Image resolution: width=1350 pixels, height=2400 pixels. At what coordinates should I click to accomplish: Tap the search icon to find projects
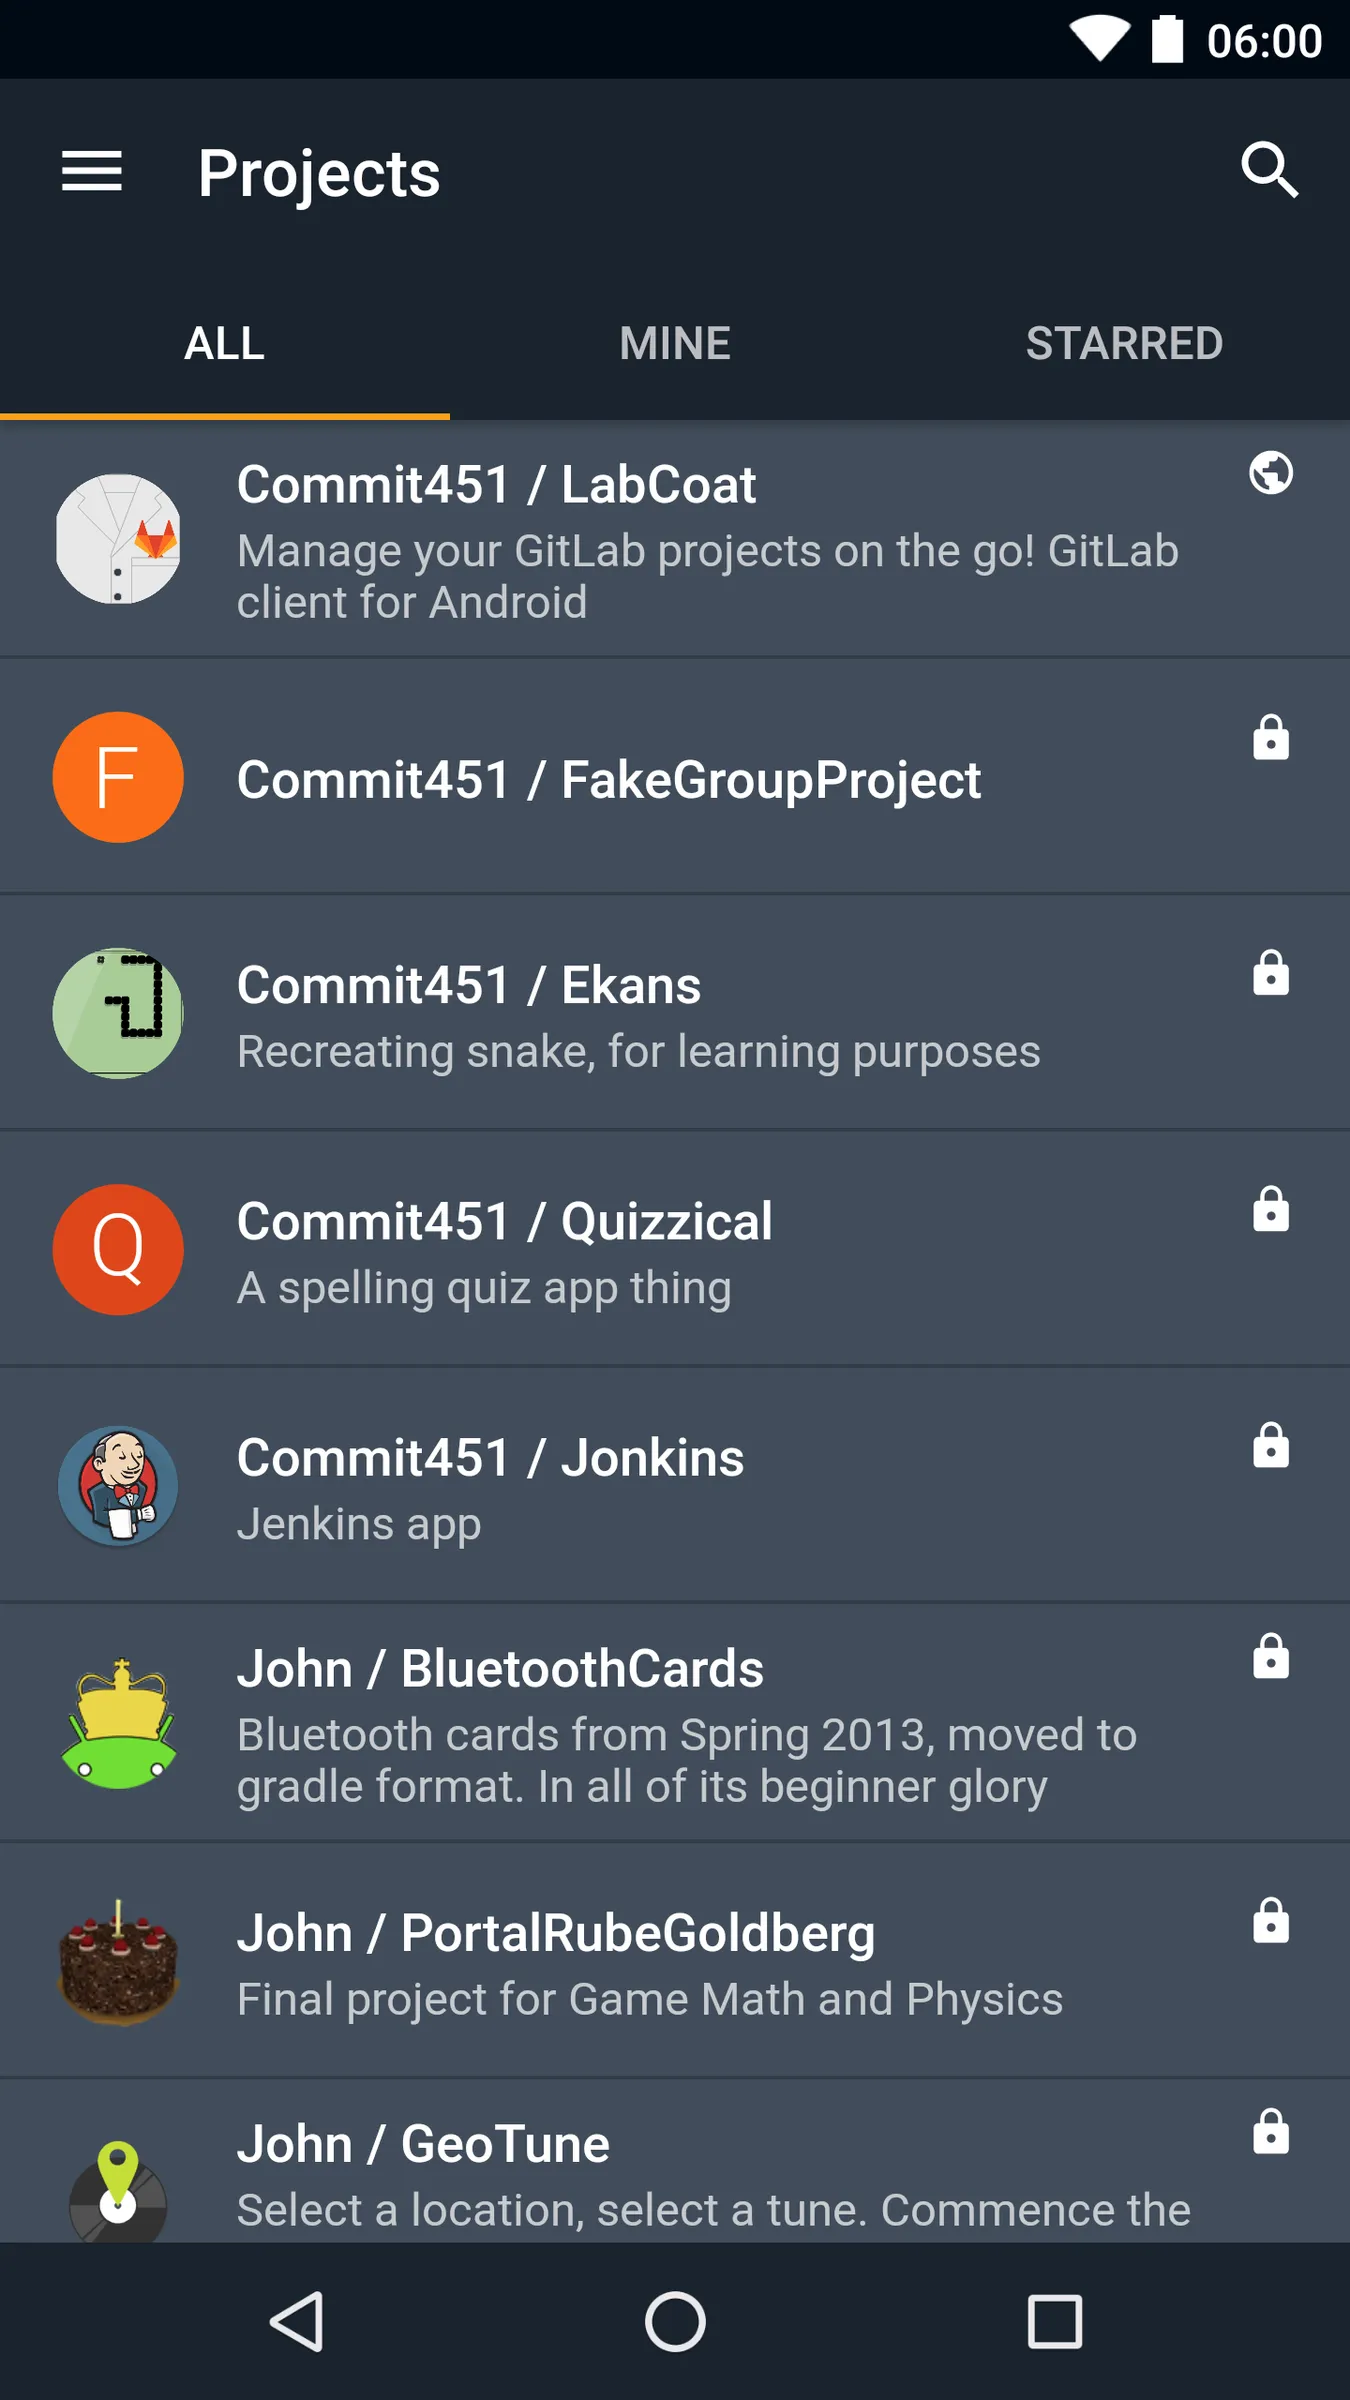click(1268, 171)
